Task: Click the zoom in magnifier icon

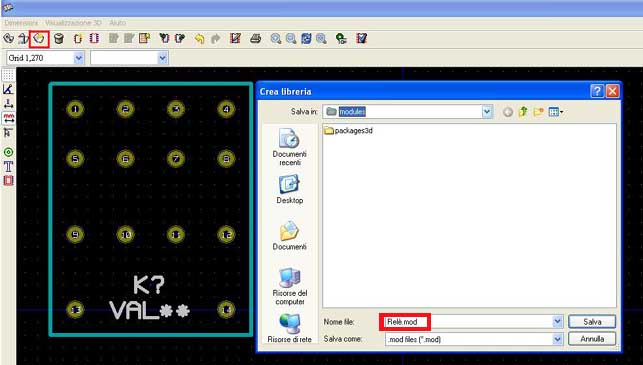Action: click(276, 39)
